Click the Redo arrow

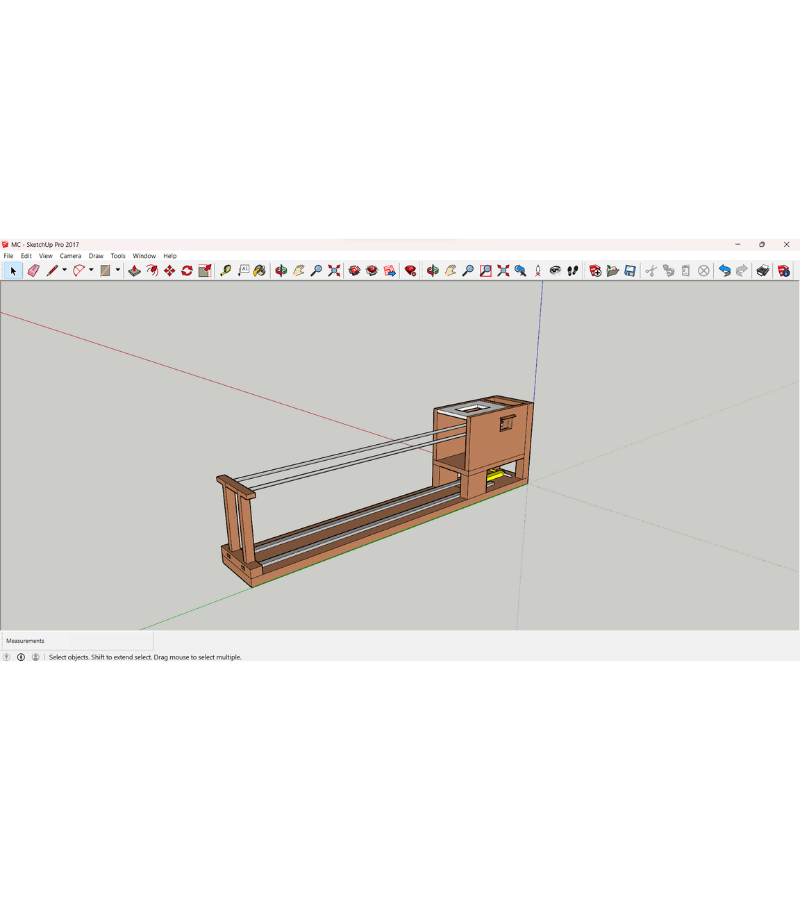pyautogui.click(x=742, y=271)
